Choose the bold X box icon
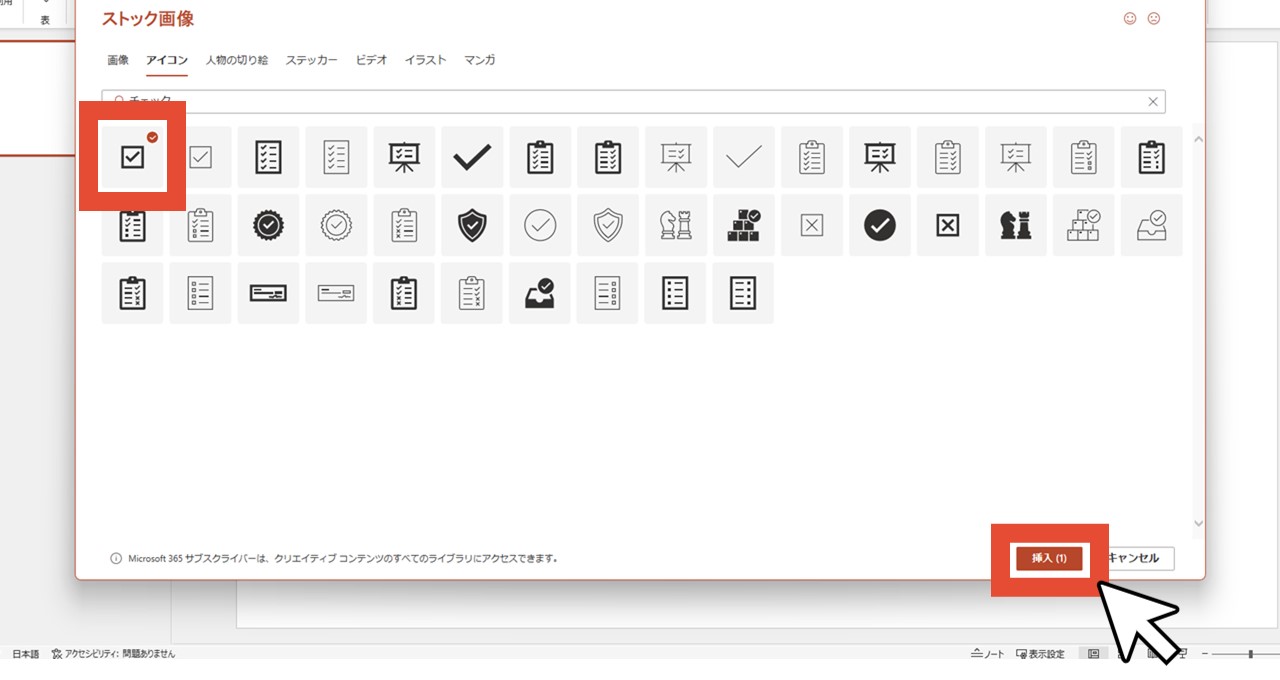 coord(948,225)
